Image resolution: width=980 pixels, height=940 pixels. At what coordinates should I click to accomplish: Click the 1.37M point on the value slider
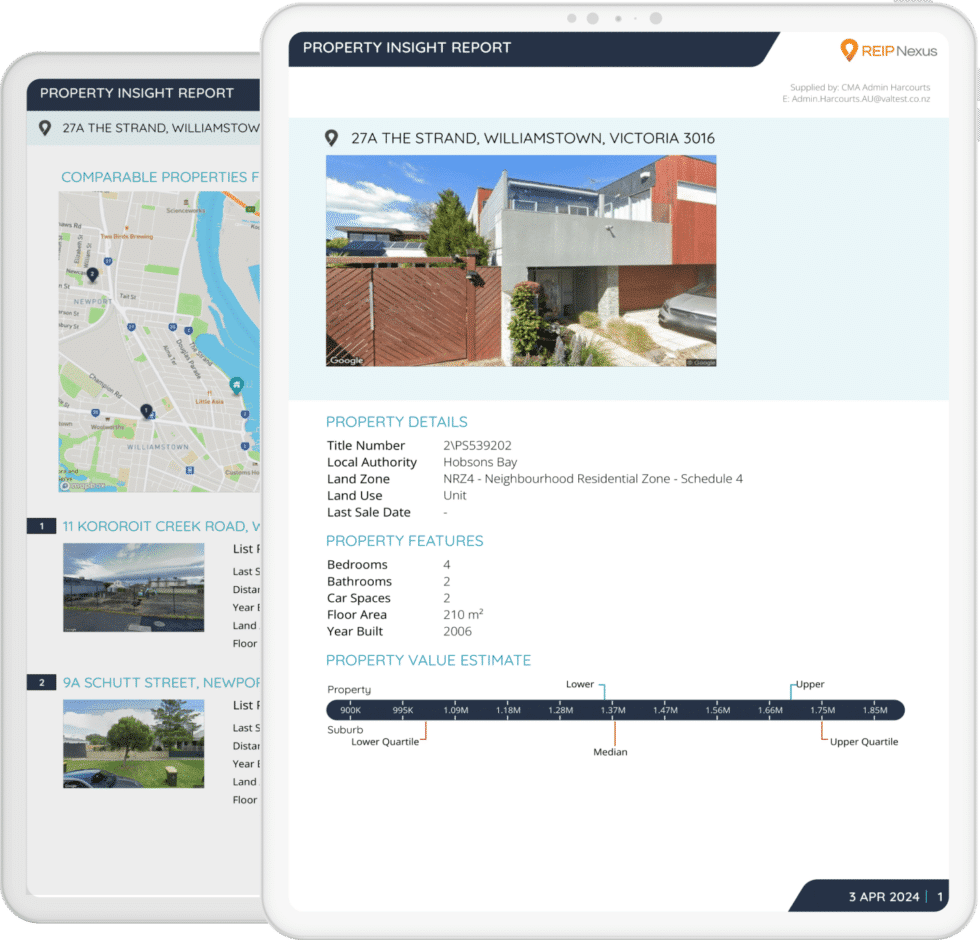point(614,710)
